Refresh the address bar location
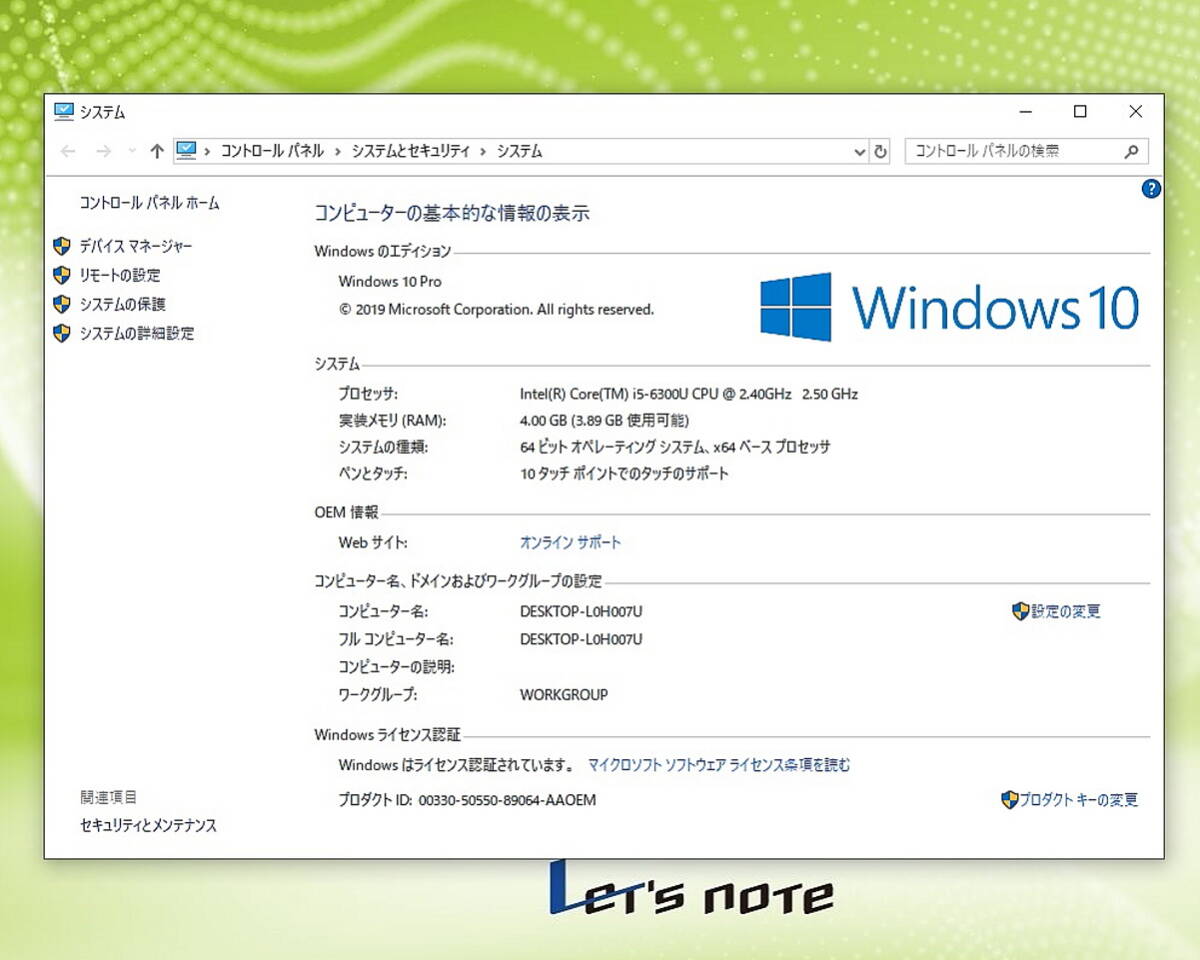 click(881, 152)
